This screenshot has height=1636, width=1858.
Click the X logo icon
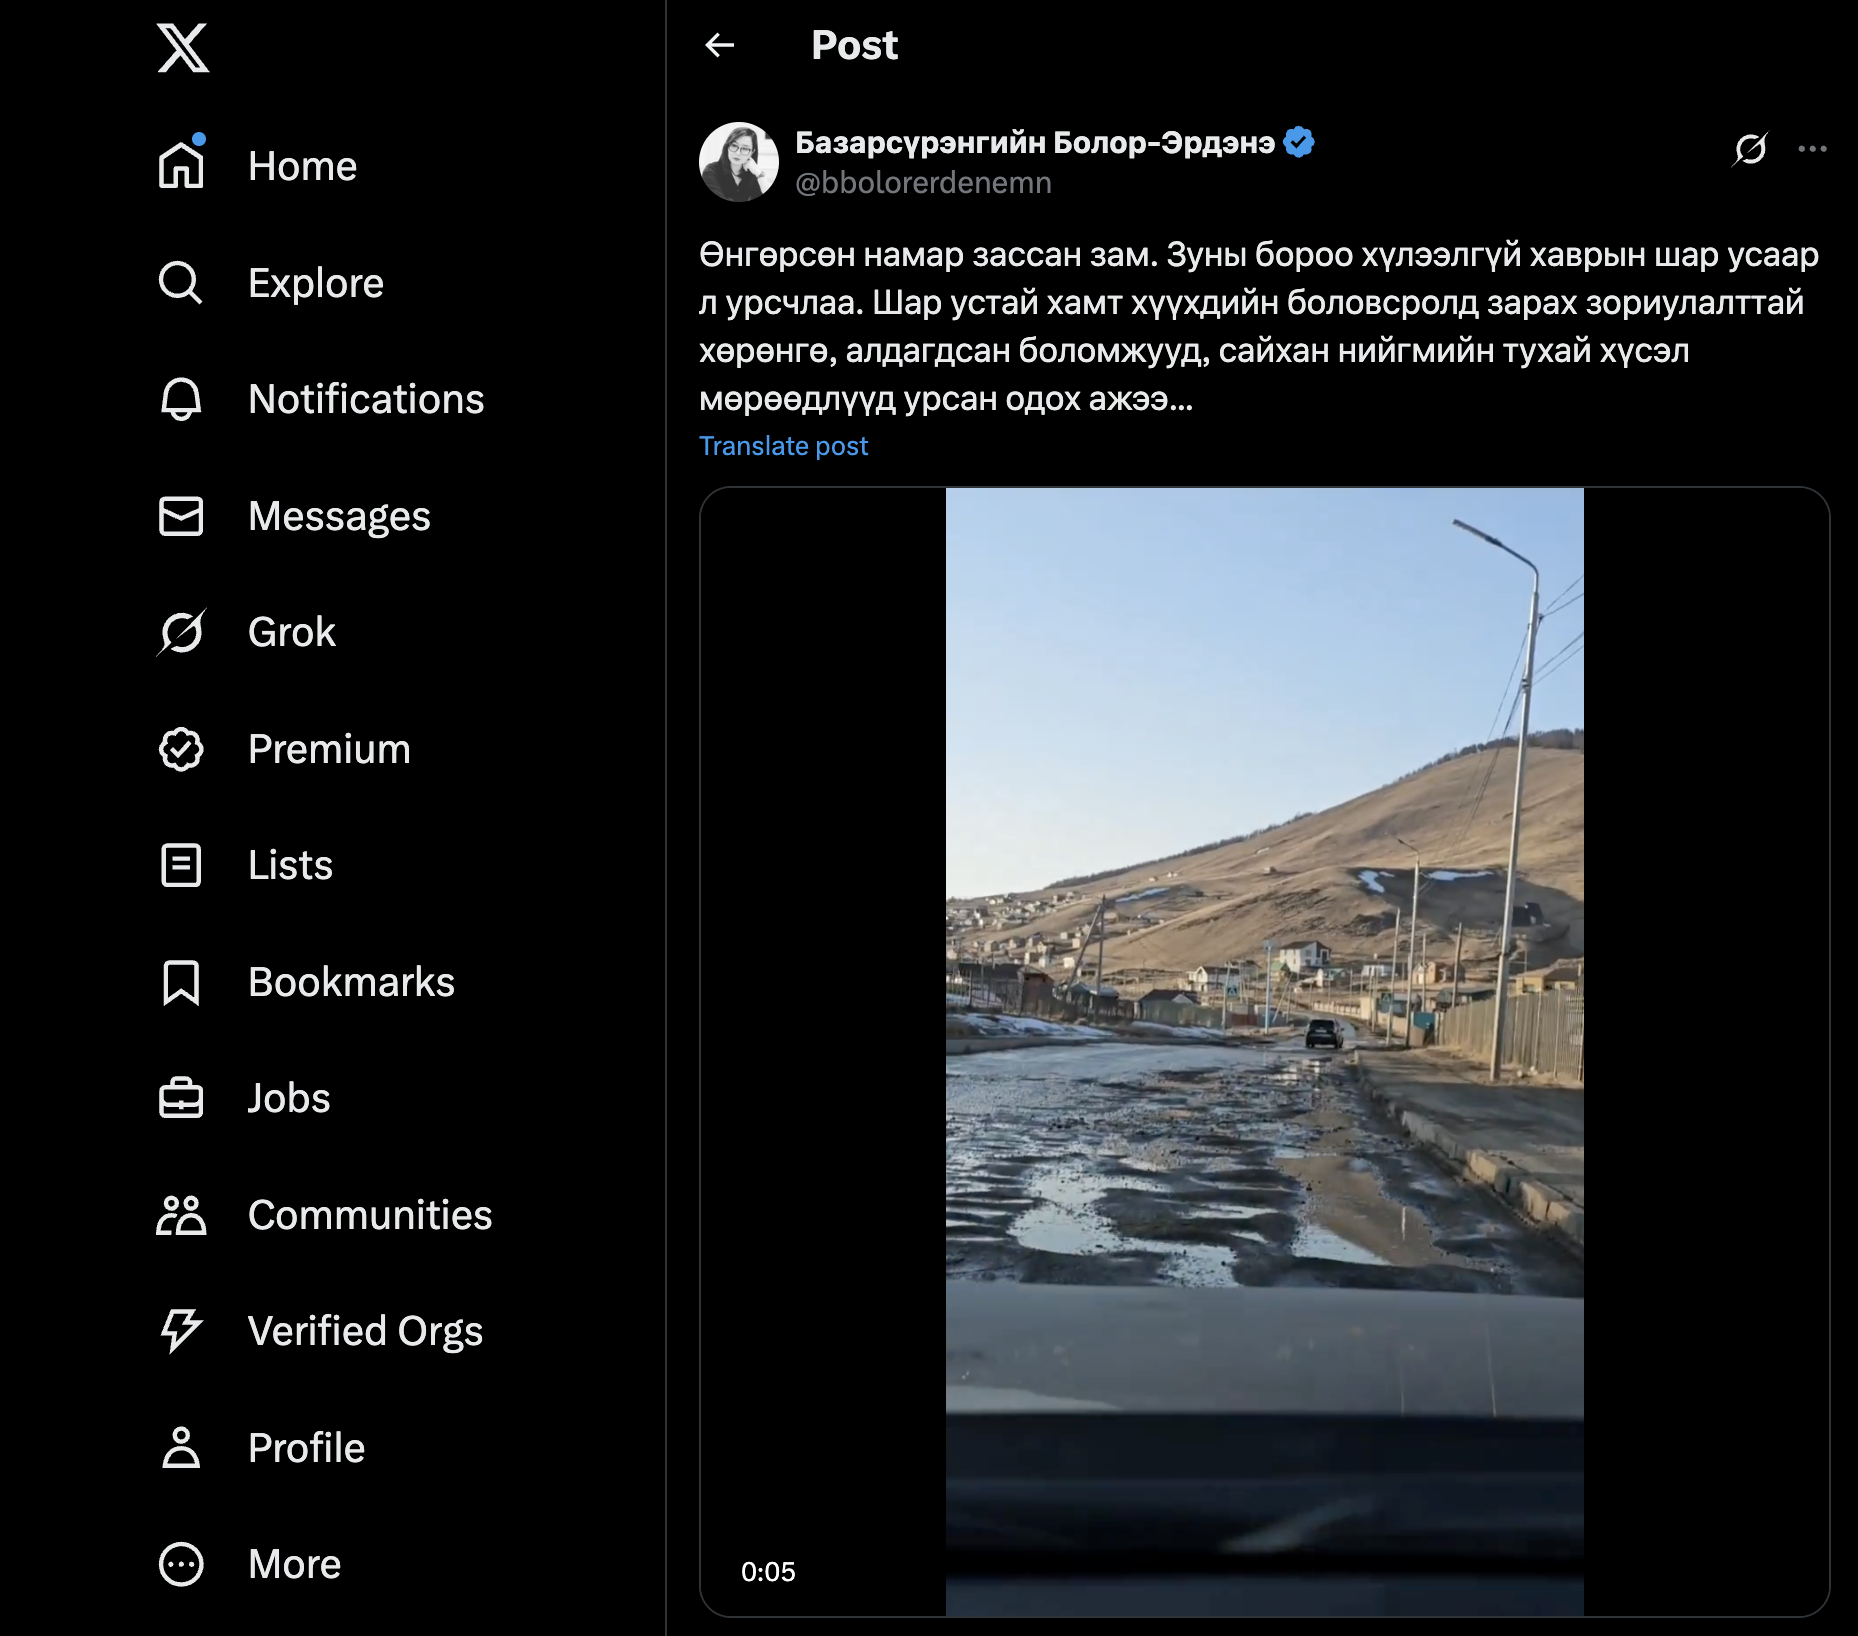[x=183, y=48]
